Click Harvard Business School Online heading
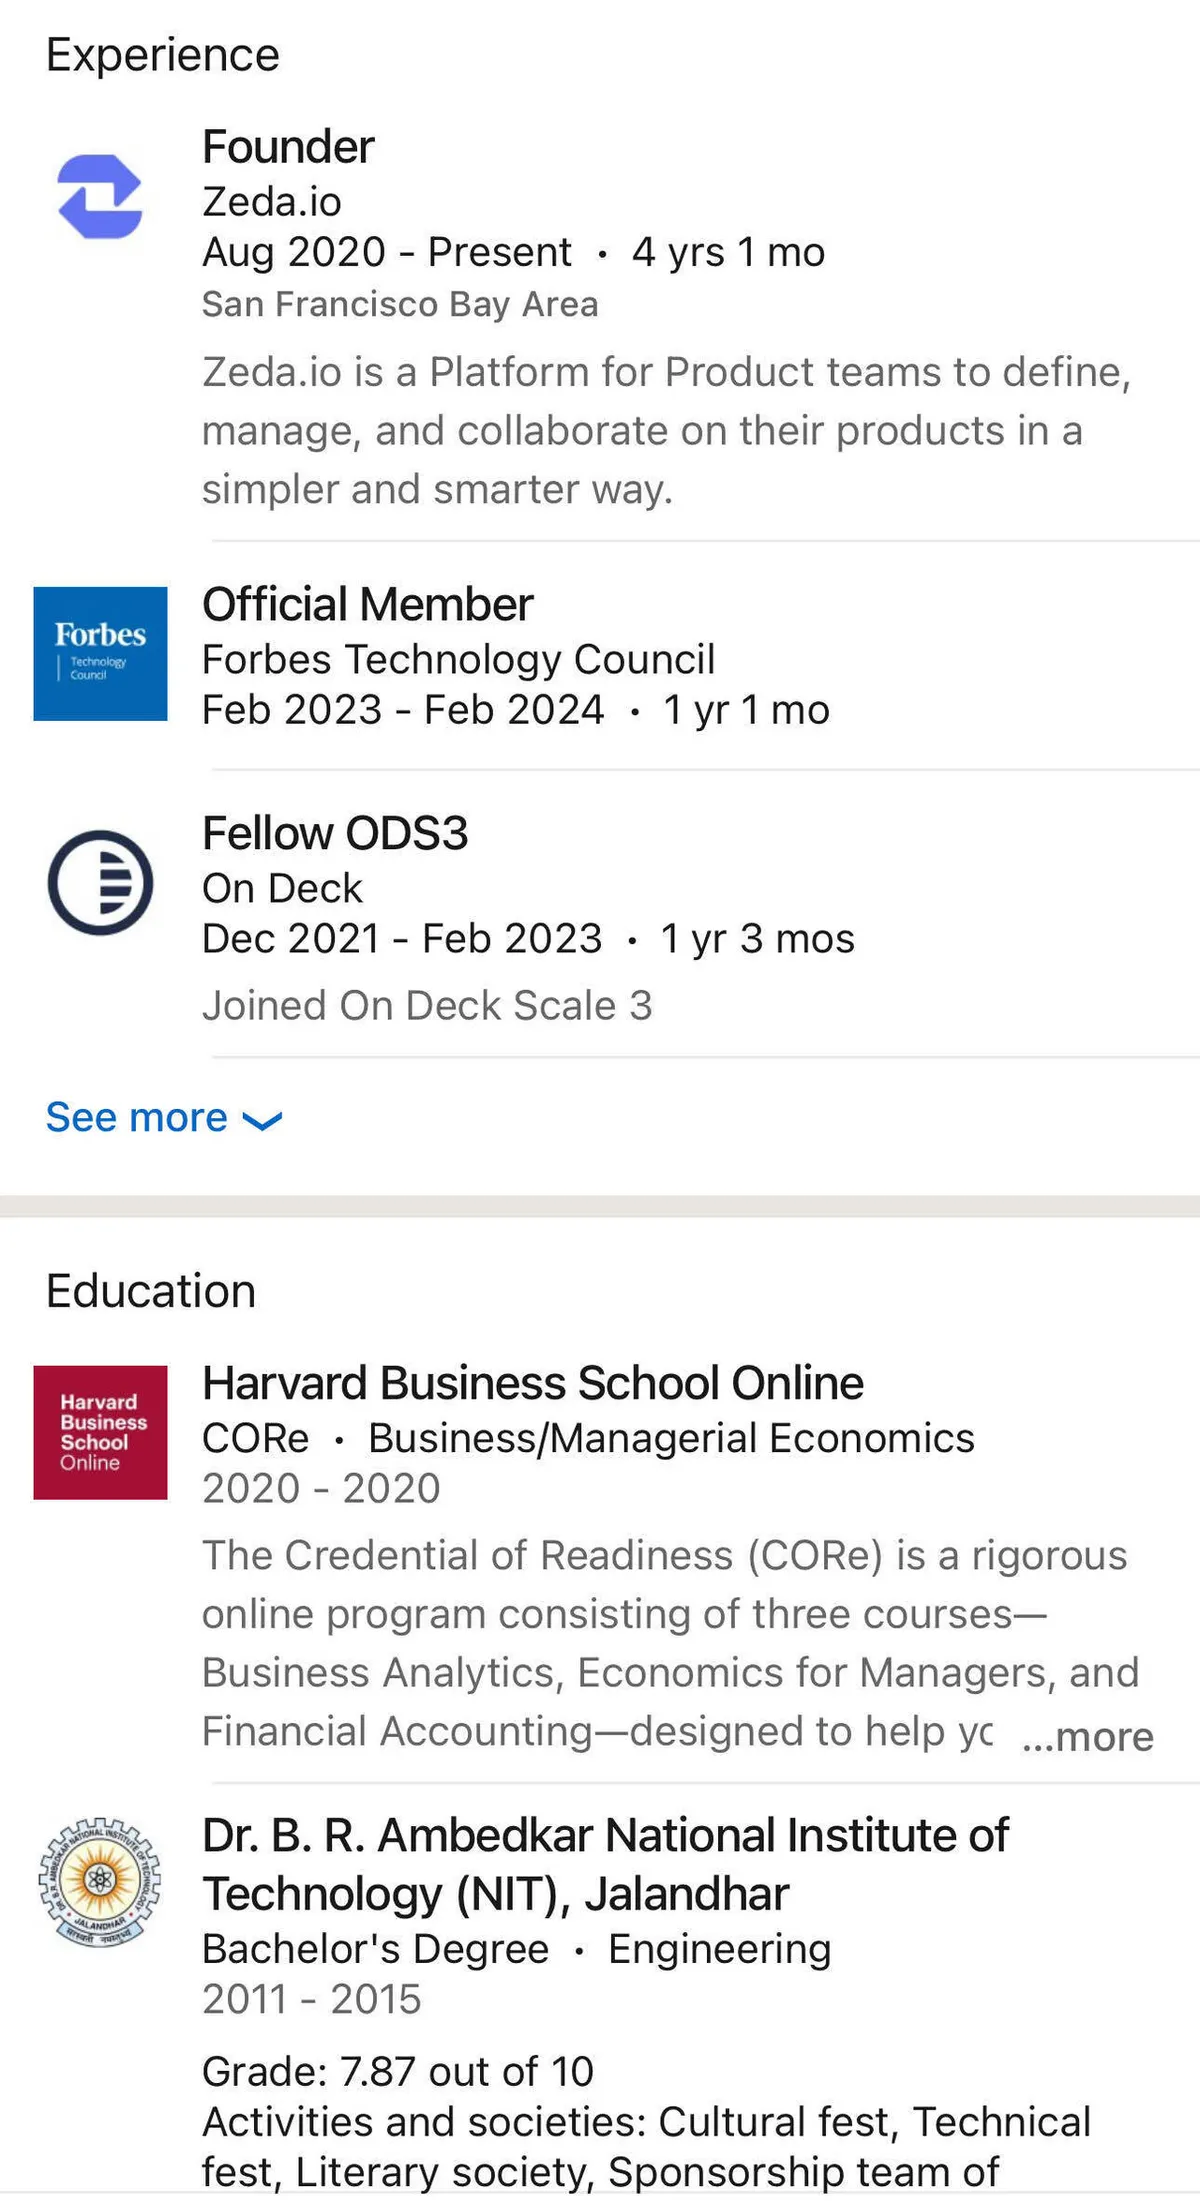 (x=532, y=1383)
